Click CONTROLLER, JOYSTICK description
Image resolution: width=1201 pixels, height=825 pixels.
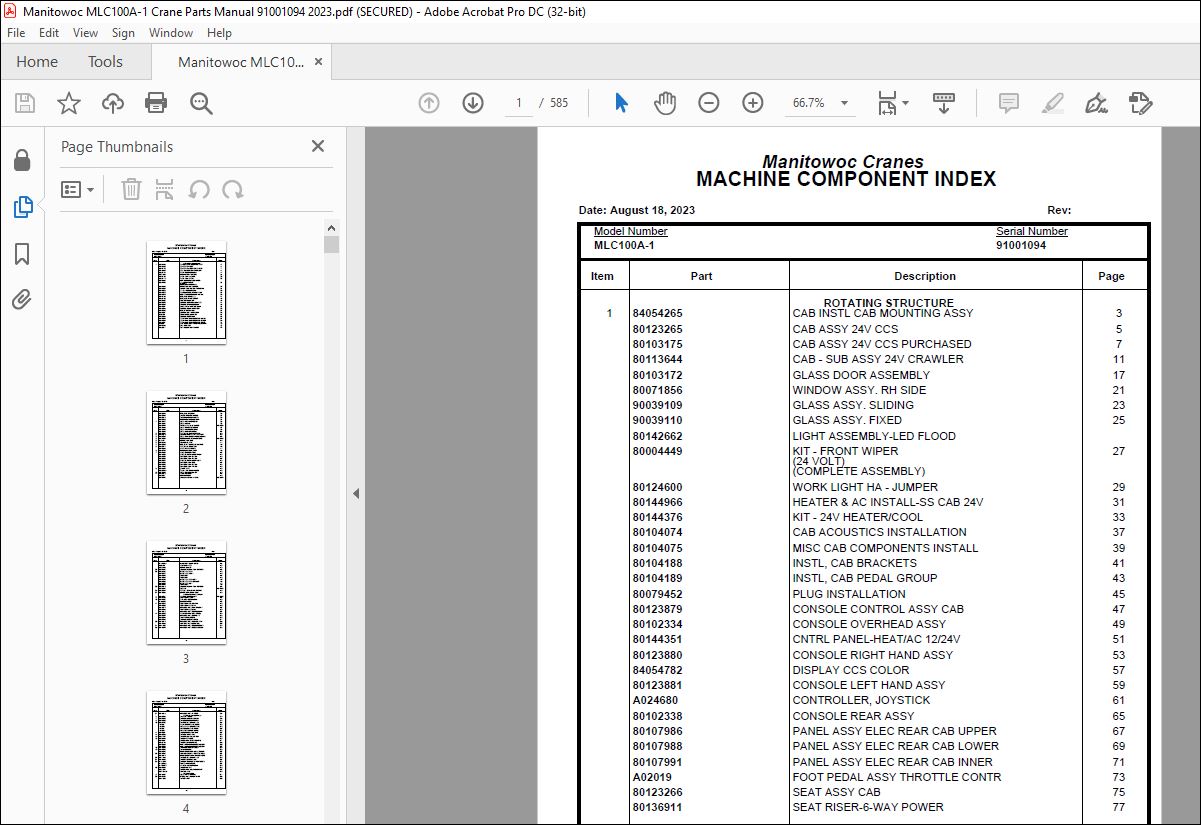coord(861,701)
